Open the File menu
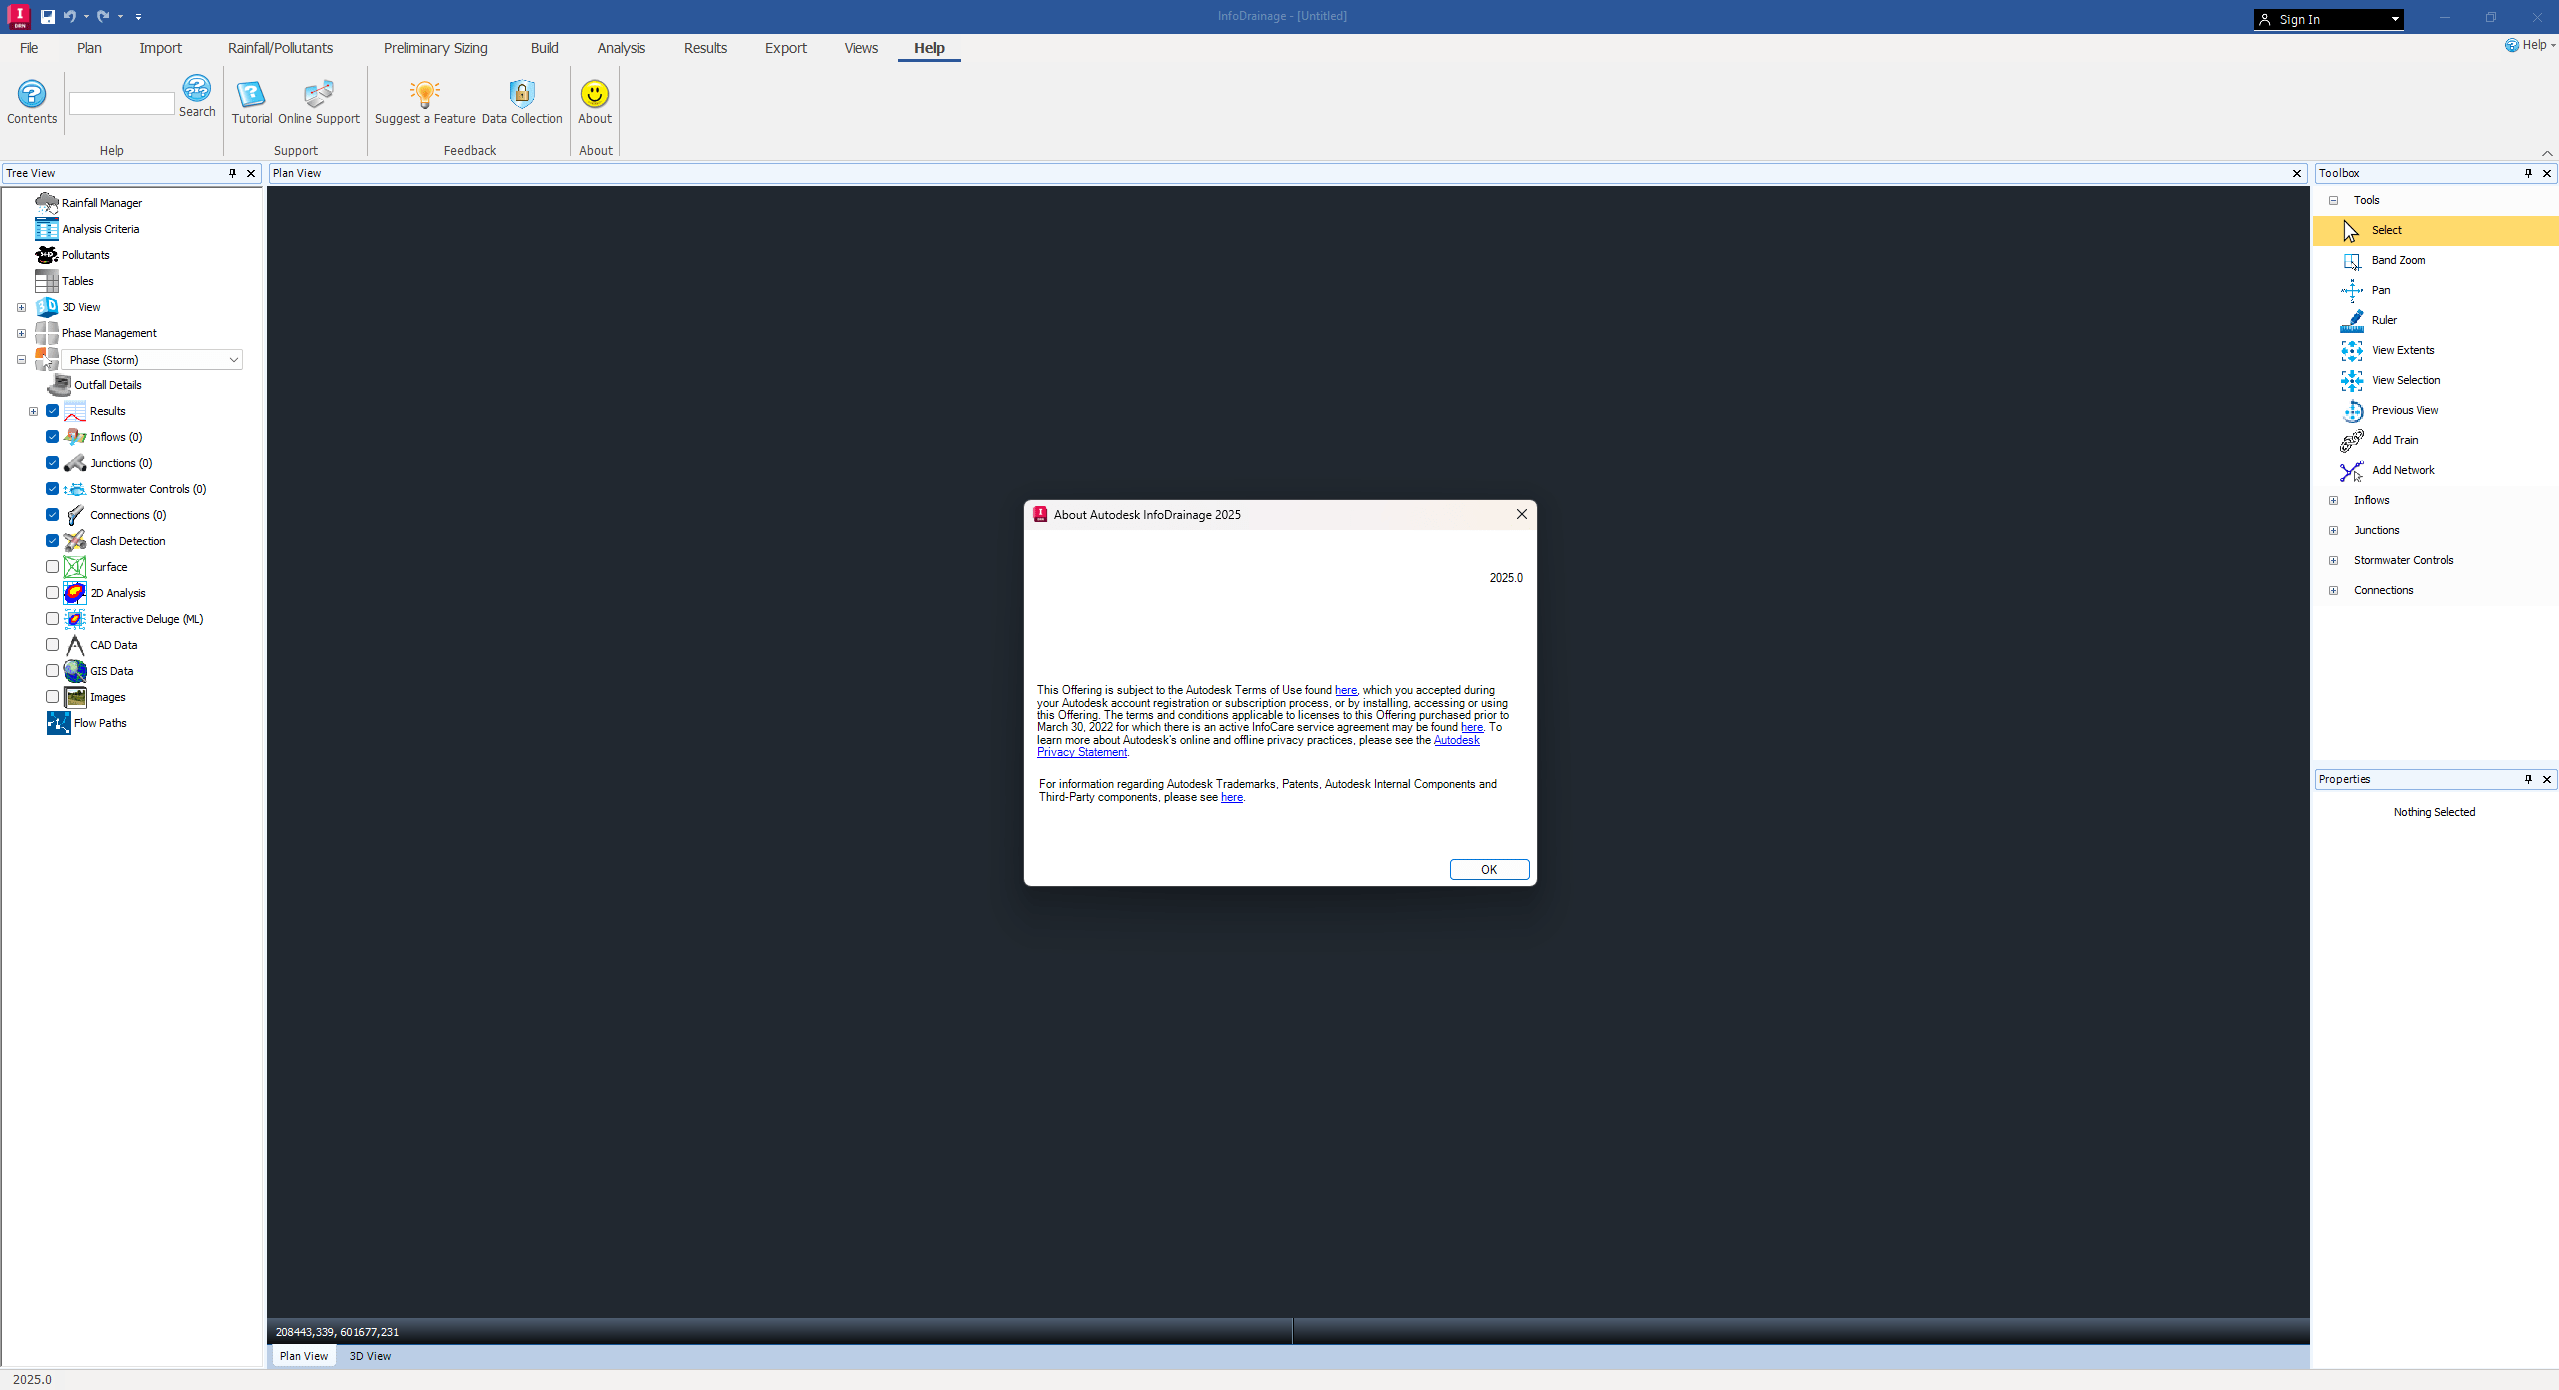The height and width of the screenshot is (1390, 2559). pyautogui.click(x=29, y=48)
